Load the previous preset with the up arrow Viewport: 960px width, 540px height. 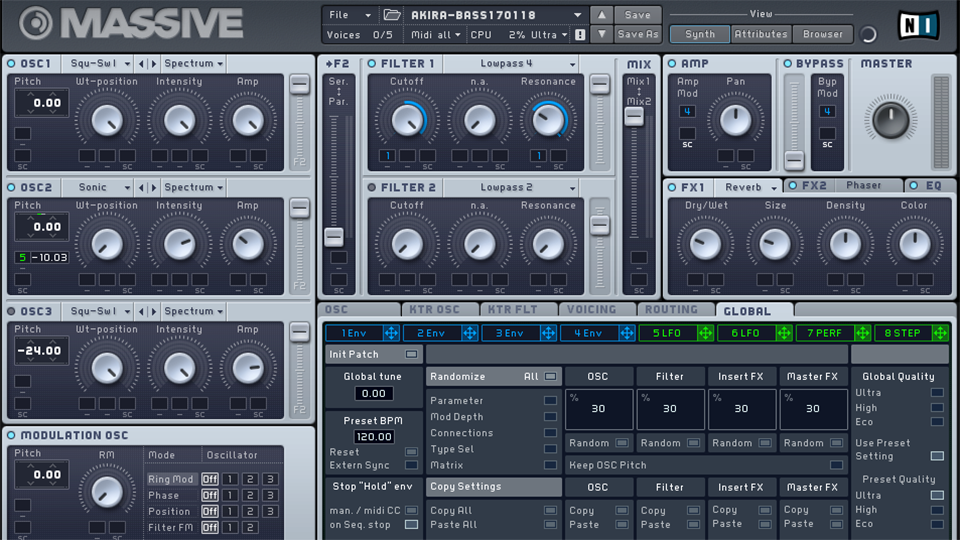(601, 15)
